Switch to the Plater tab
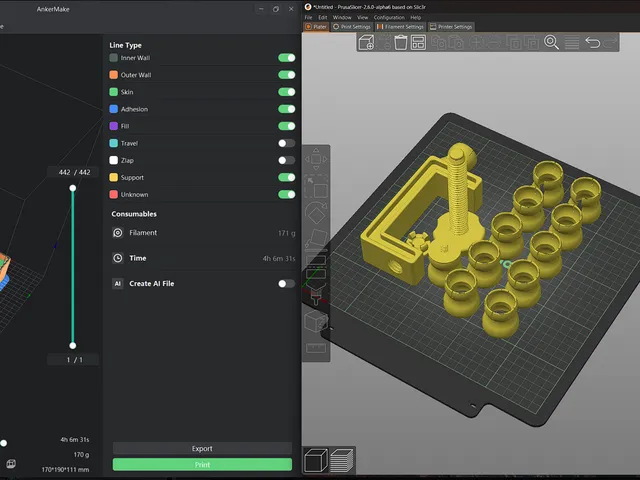 [316, 27]
